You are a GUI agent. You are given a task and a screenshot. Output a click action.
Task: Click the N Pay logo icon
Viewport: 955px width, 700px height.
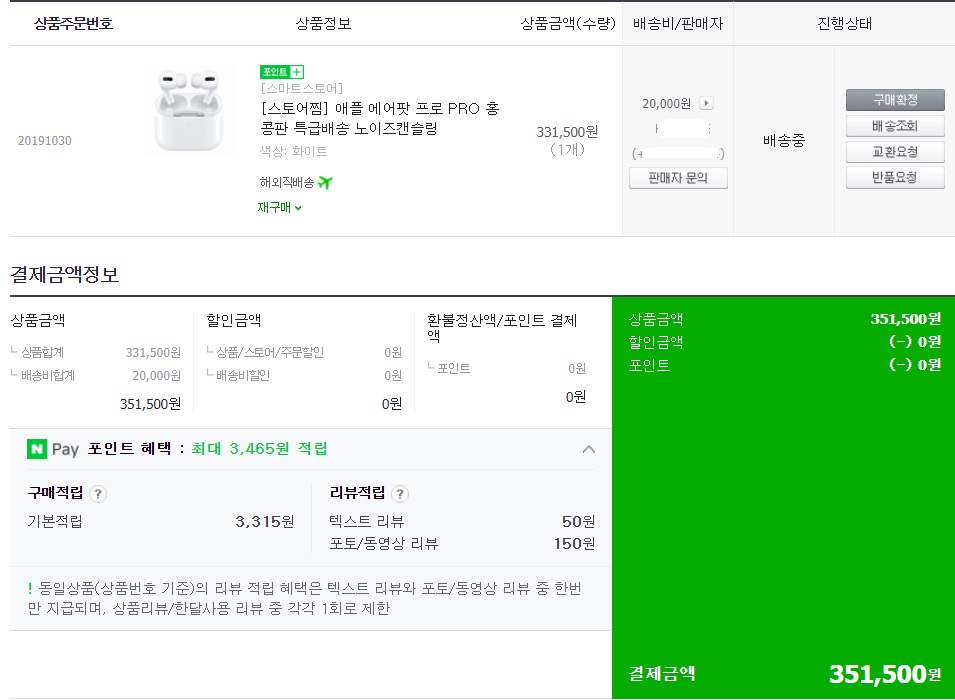37,449
